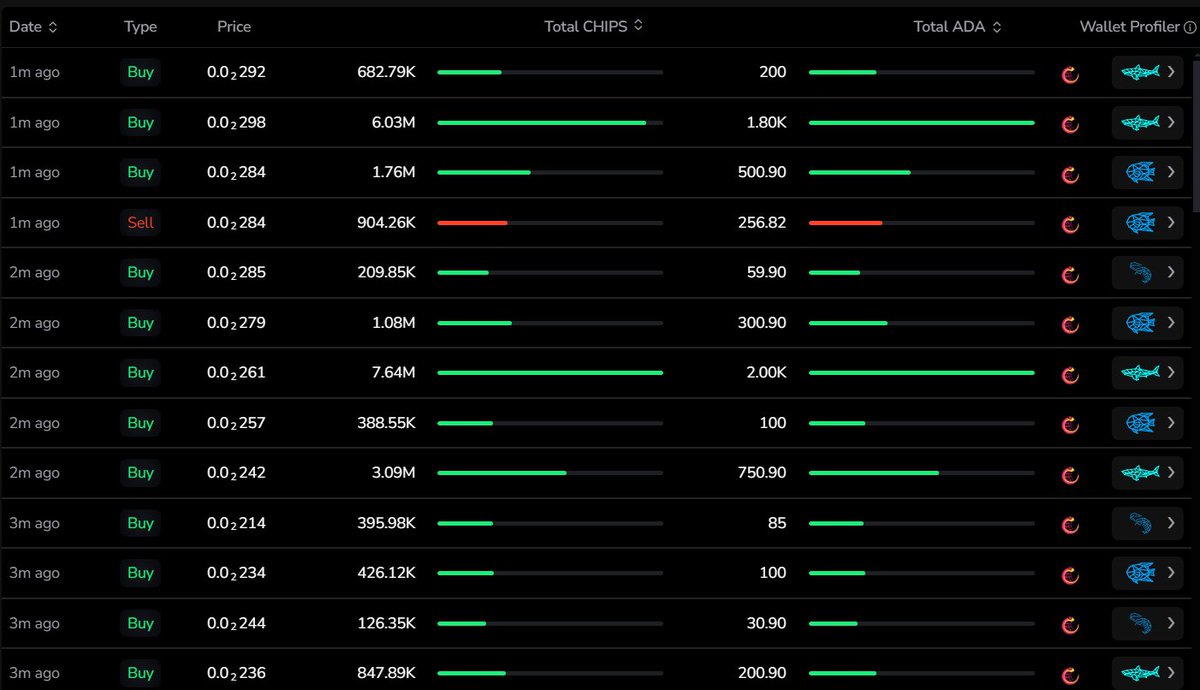Click the shark wallet icon in the 682.79K row
Screen dimensions: 1200x690
click(x=1140, y=72)
